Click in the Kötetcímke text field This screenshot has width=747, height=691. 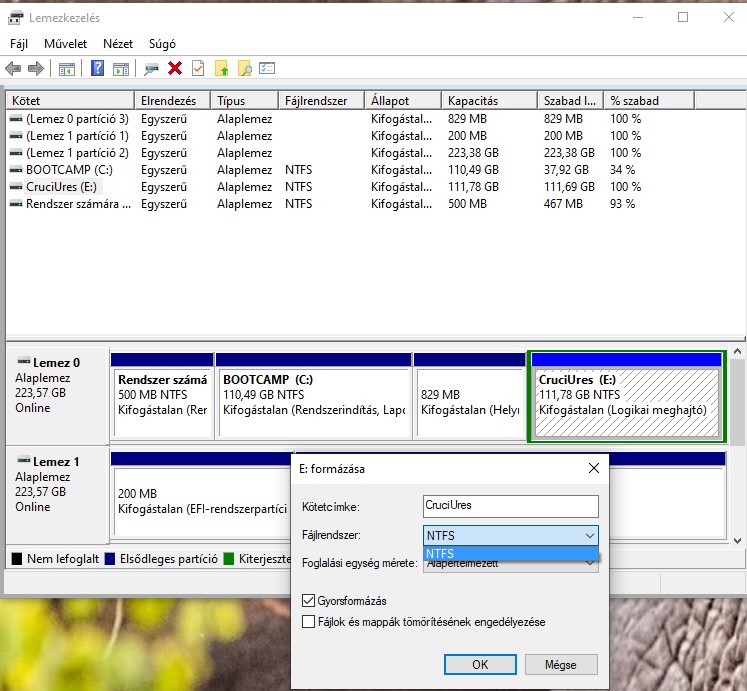[x=510, y=506]
